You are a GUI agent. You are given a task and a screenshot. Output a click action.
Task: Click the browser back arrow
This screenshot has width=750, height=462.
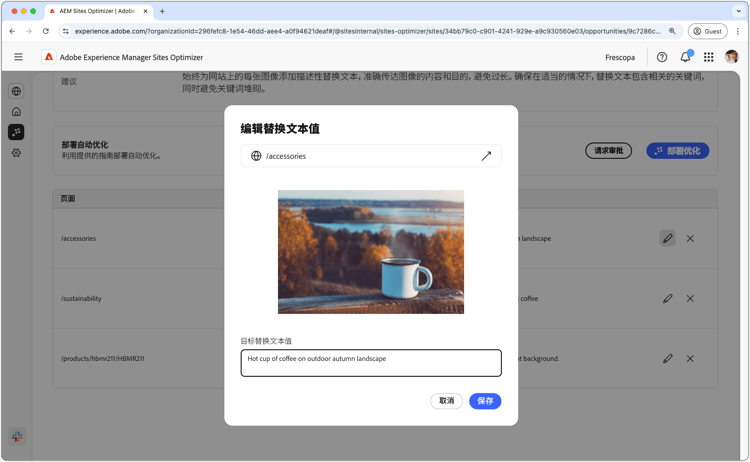pyautogui.click(x=12, y=31)
